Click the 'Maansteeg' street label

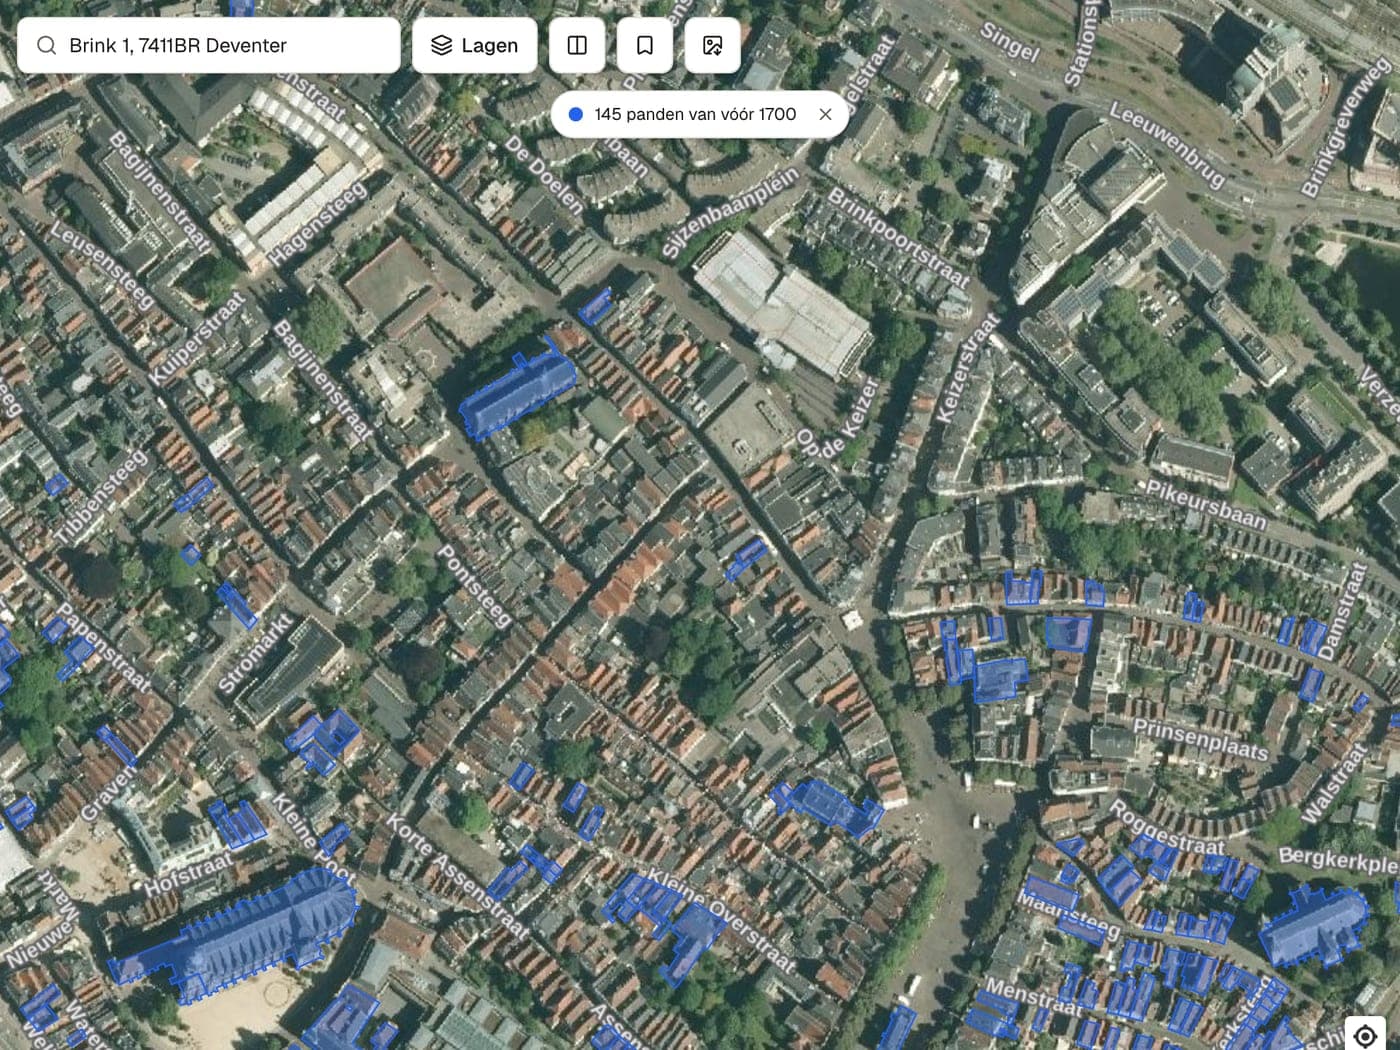1068,914
